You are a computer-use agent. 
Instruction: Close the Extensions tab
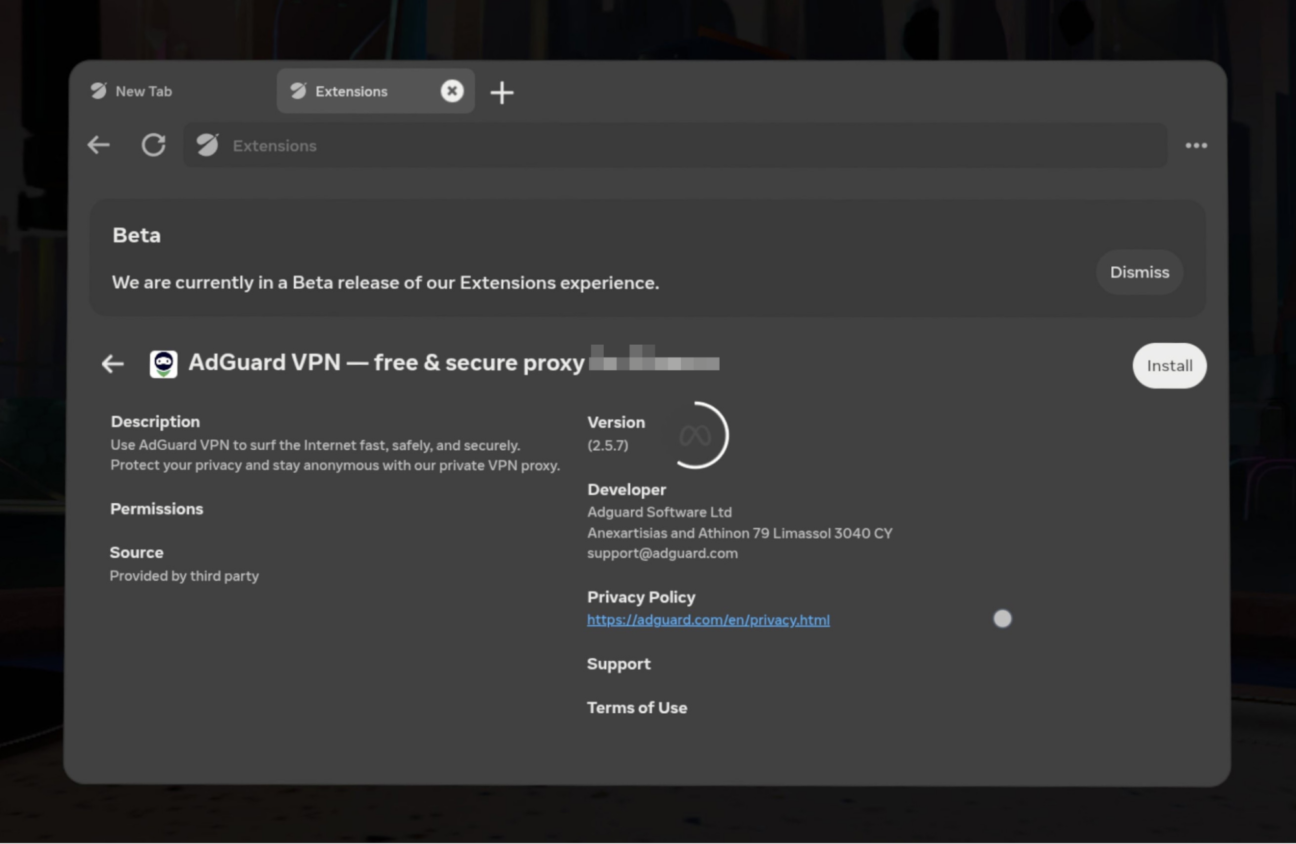[452, 91]
